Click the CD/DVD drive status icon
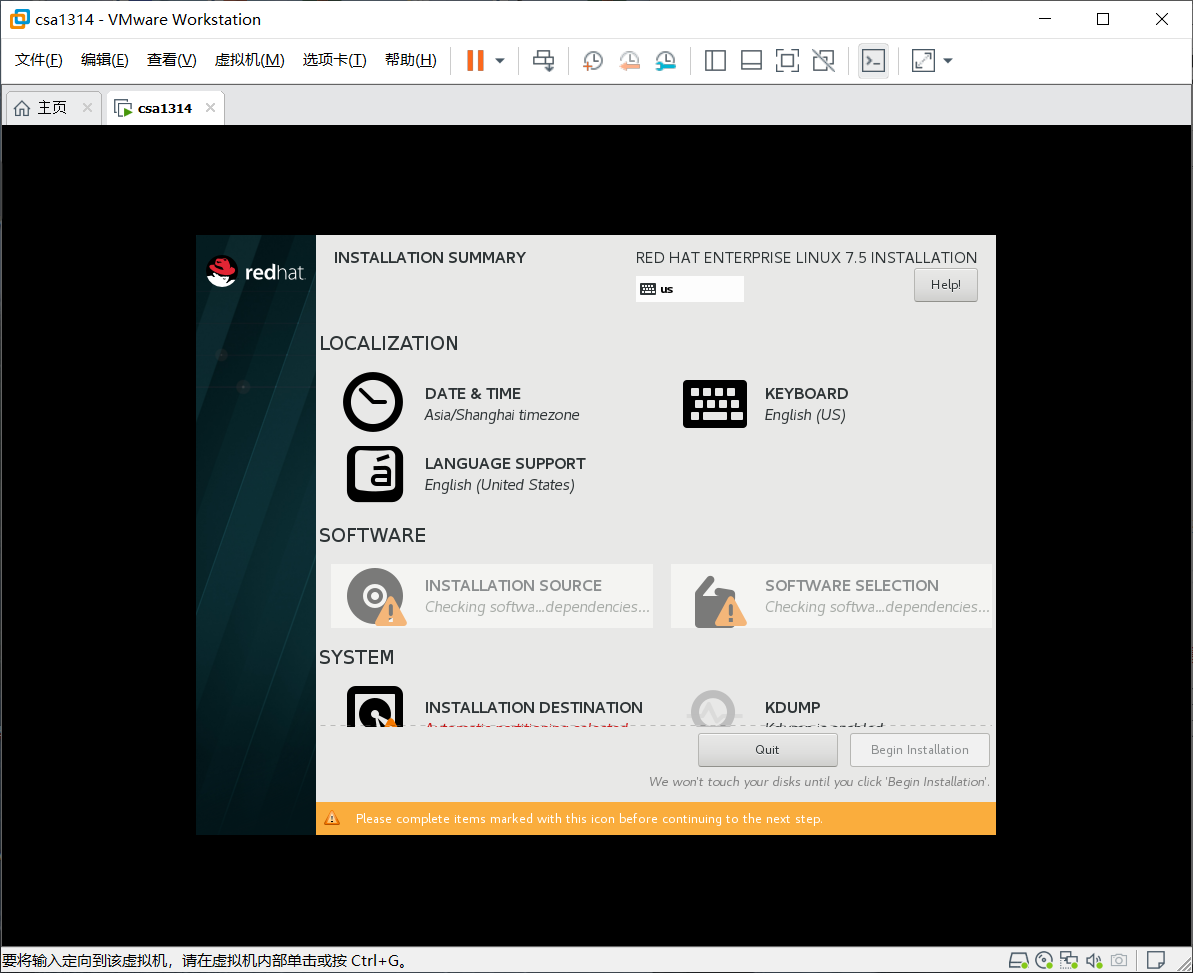This screenshot has height=973, width=1193. [1044, 961]
